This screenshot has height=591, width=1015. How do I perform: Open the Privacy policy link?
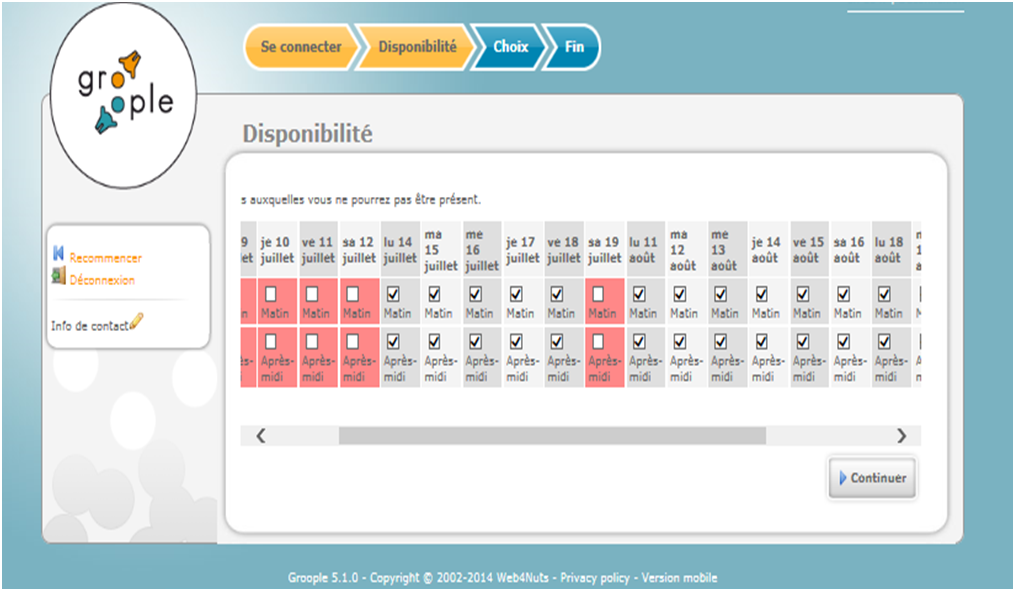(594, 577)
